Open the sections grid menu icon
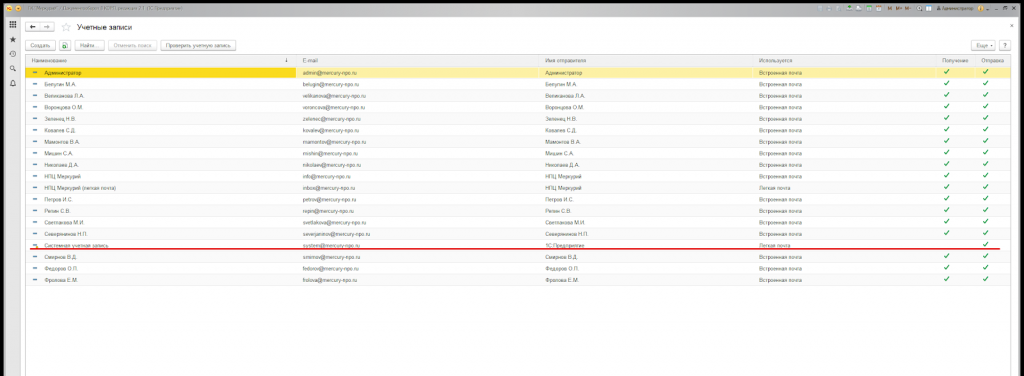This screenshot has width=1024, height=376. (x=12, y=25)
